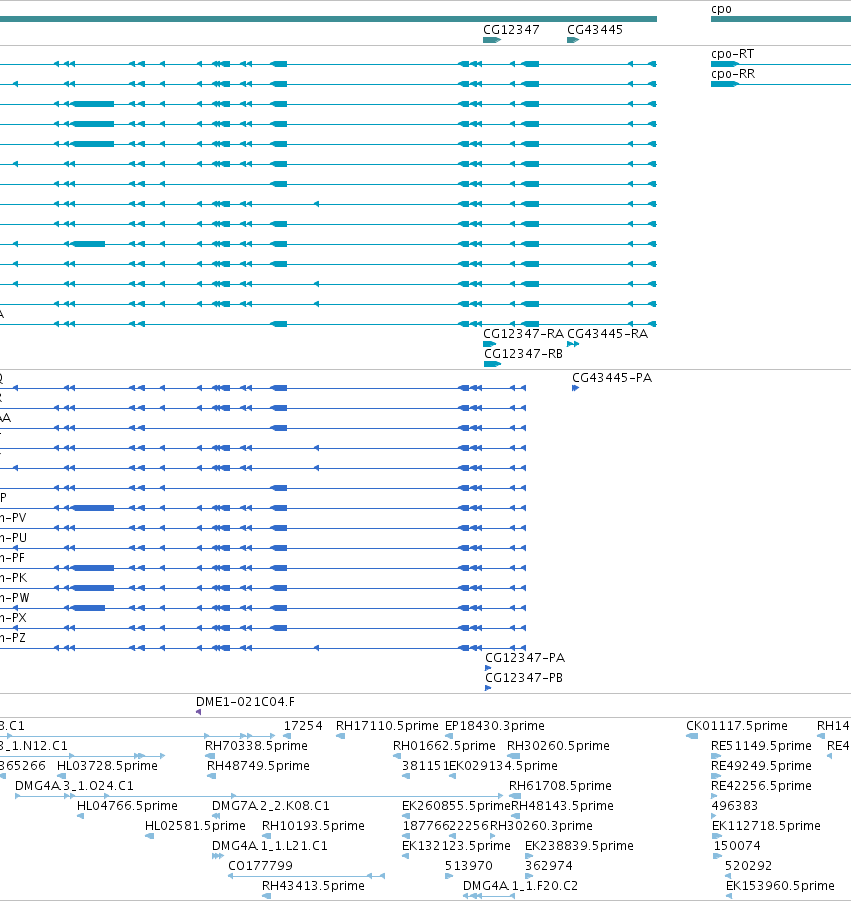851x901 pixels.
Task: Open the cpo-RR transcript label
Action: tap(733, 74)
